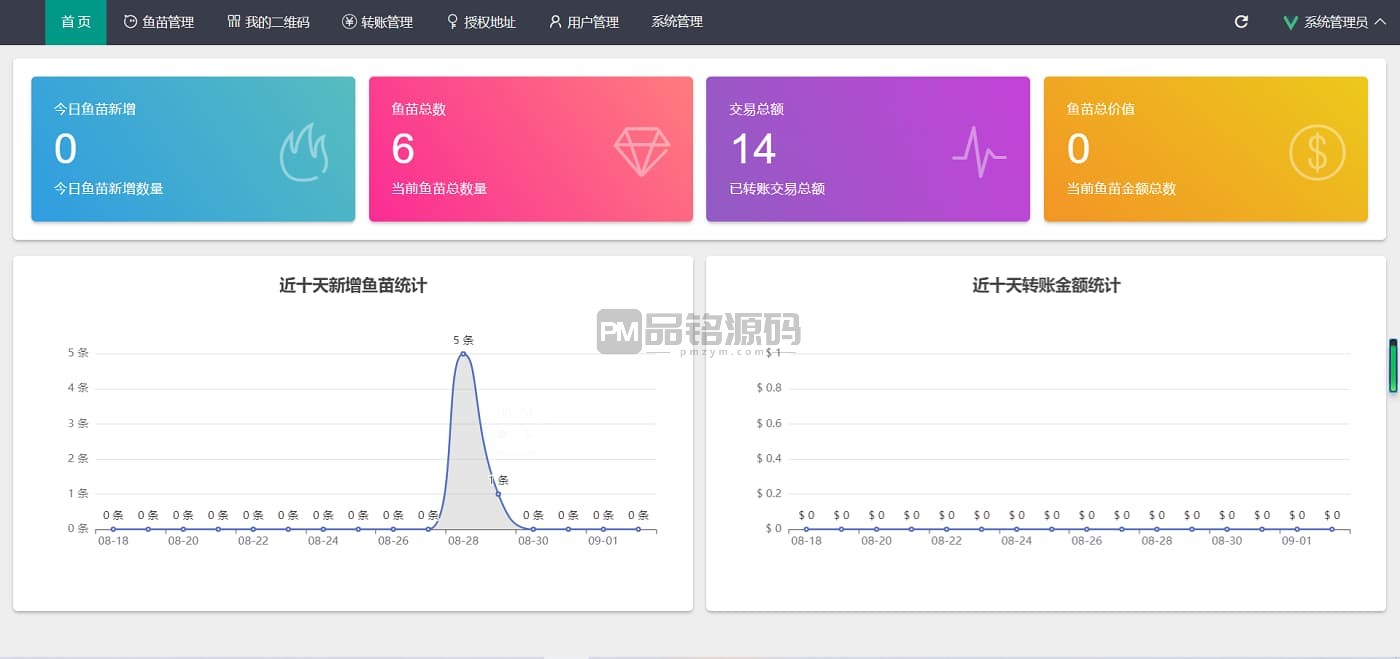
Task: Click the 鱼苗总价值 card title
Action: (1101, 109)
